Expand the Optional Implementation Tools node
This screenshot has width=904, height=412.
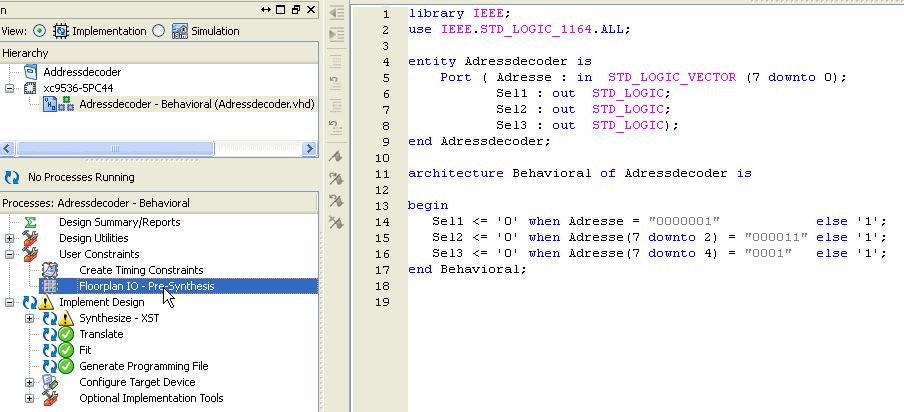[x=29, y=398]
